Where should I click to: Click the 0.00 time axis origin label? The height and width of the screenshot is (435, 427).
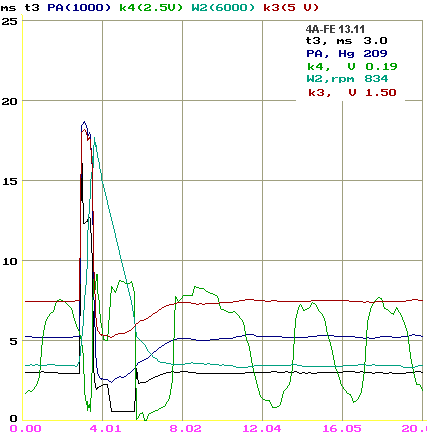coord(25,428)
